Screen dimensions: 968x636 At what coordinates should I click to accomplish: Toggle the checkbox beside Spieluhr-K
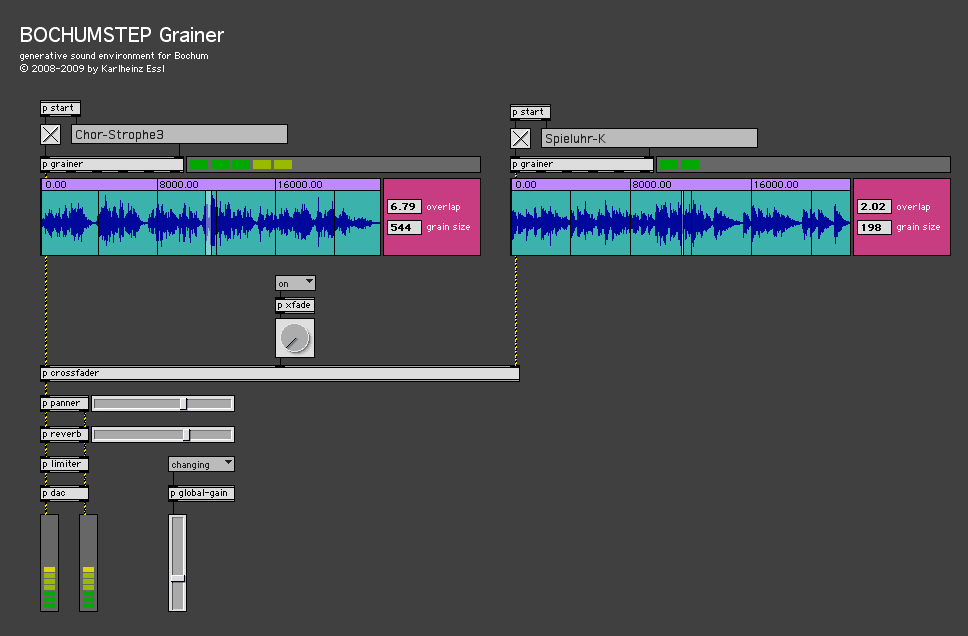(x=520, y=139)
